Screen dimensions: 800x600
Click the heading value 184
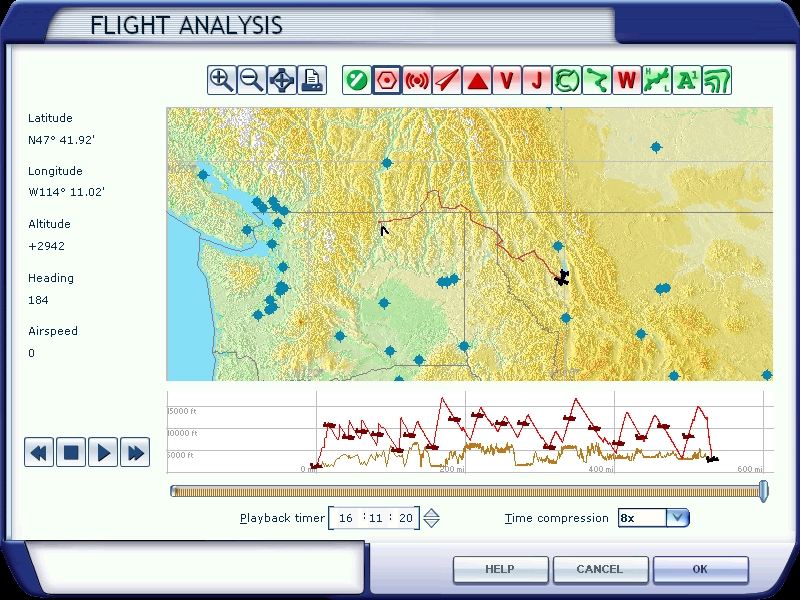[x=38, y=300]
